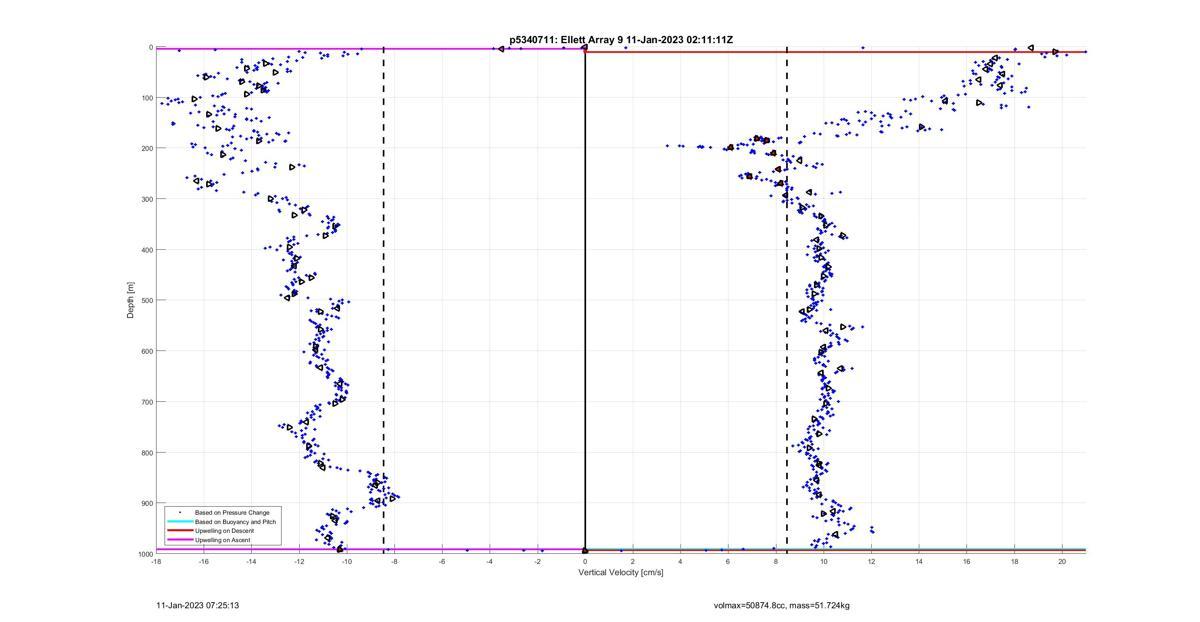Click the '-8' velocity axis tick label

[x=394, y=562]
